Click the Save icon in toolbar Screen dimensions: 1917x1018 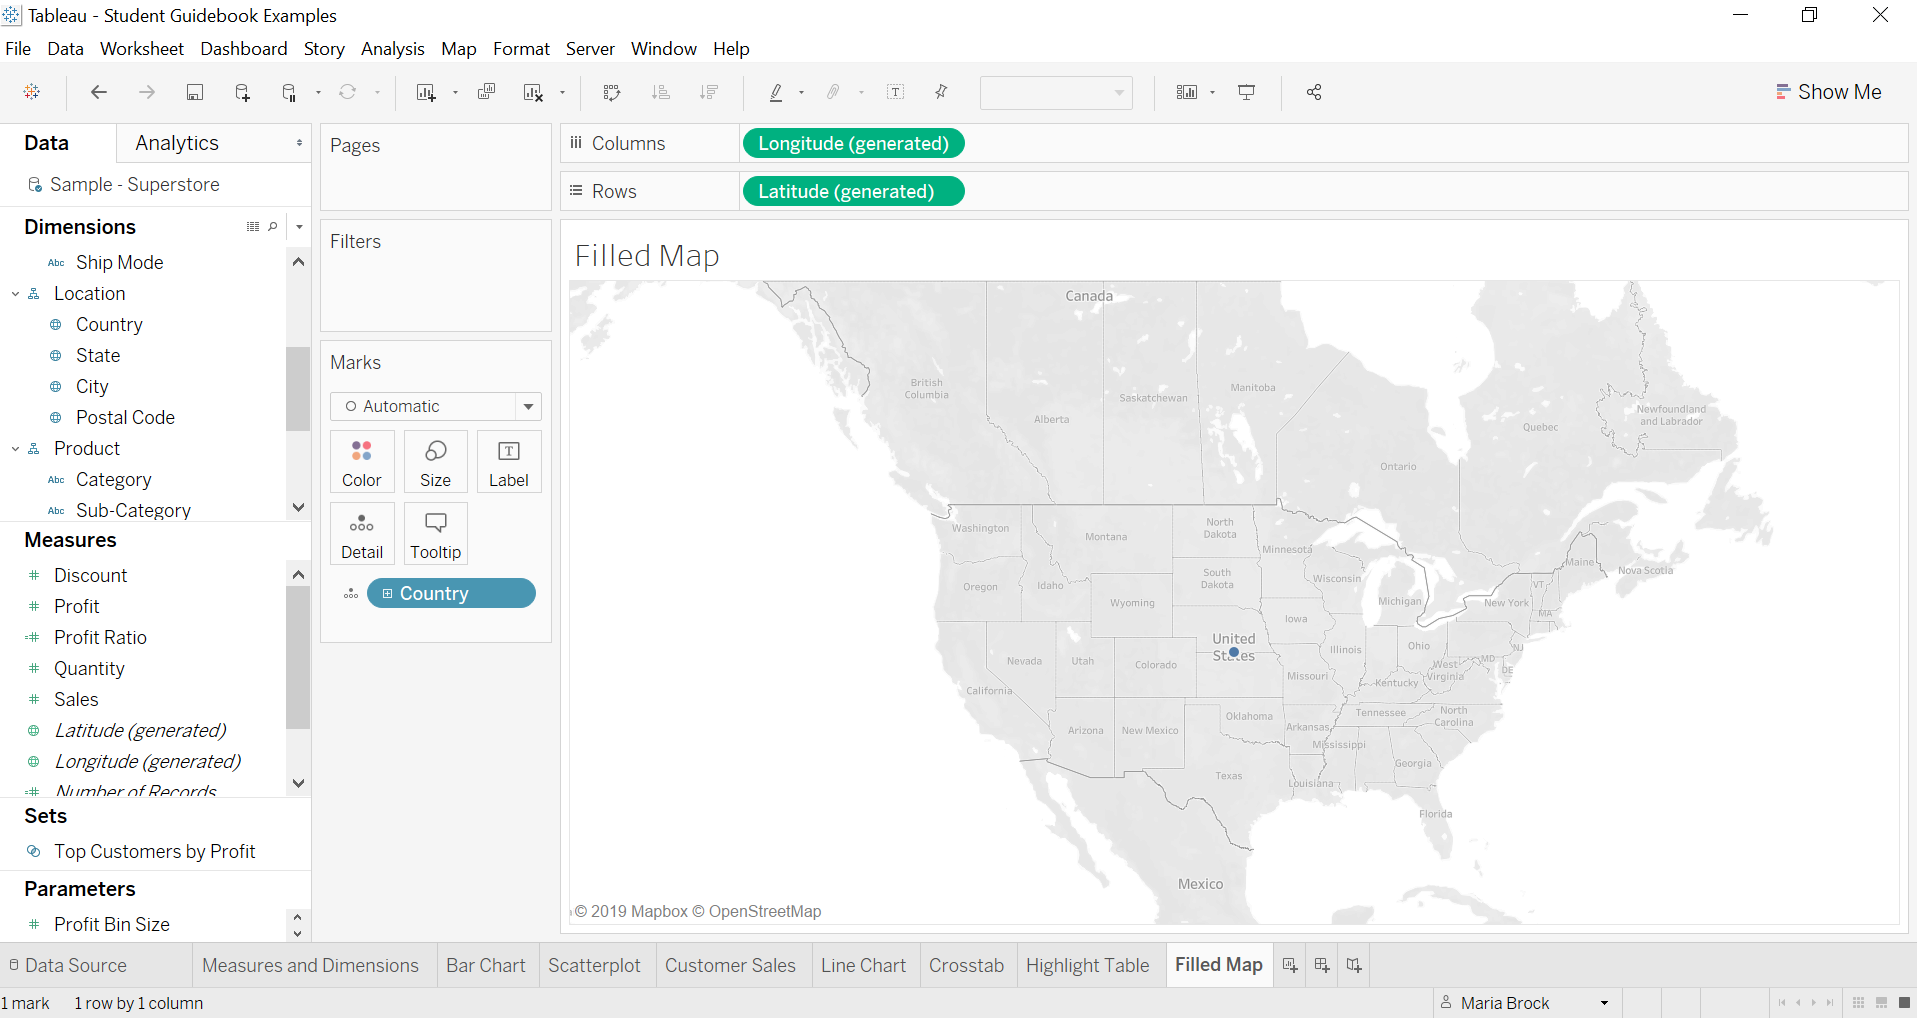(195, 92)
